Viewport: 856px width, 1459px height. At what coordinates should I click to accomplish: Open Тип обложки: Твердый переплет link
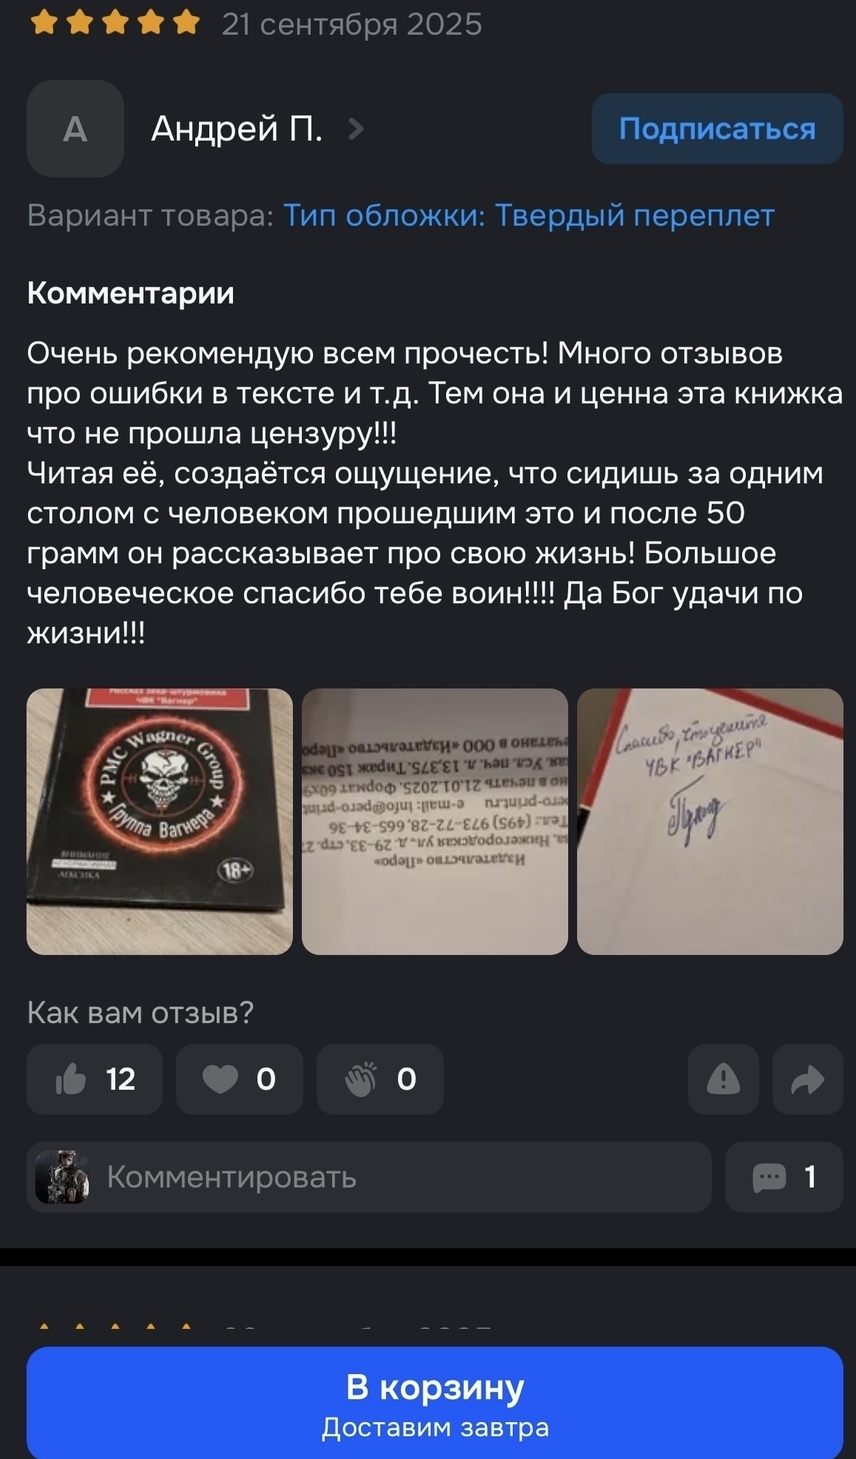[529, 216]
